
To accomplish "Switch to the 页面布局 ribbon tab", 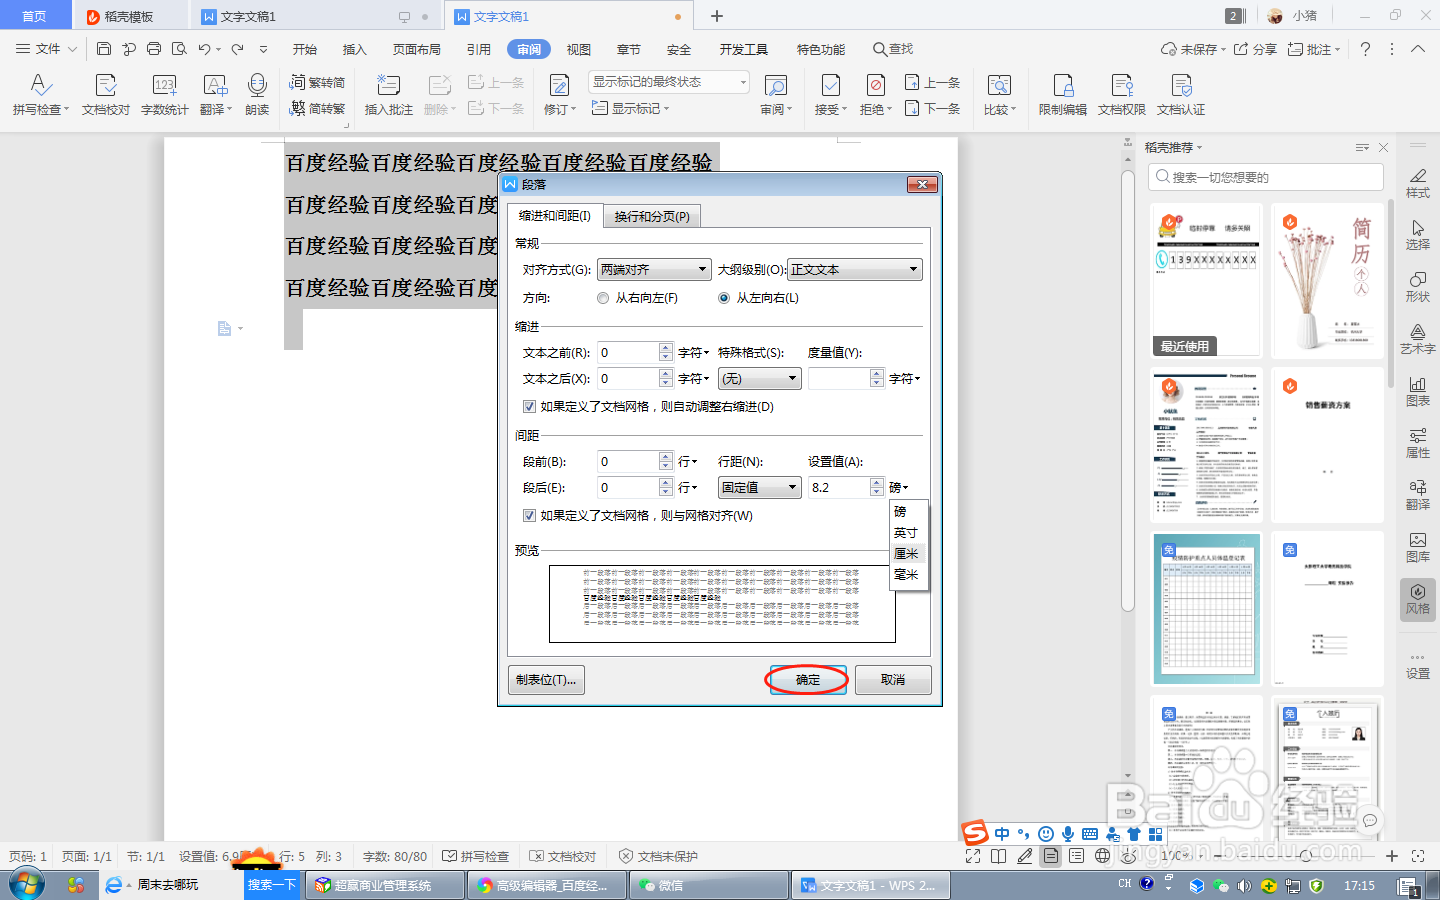I will point(417,49).
